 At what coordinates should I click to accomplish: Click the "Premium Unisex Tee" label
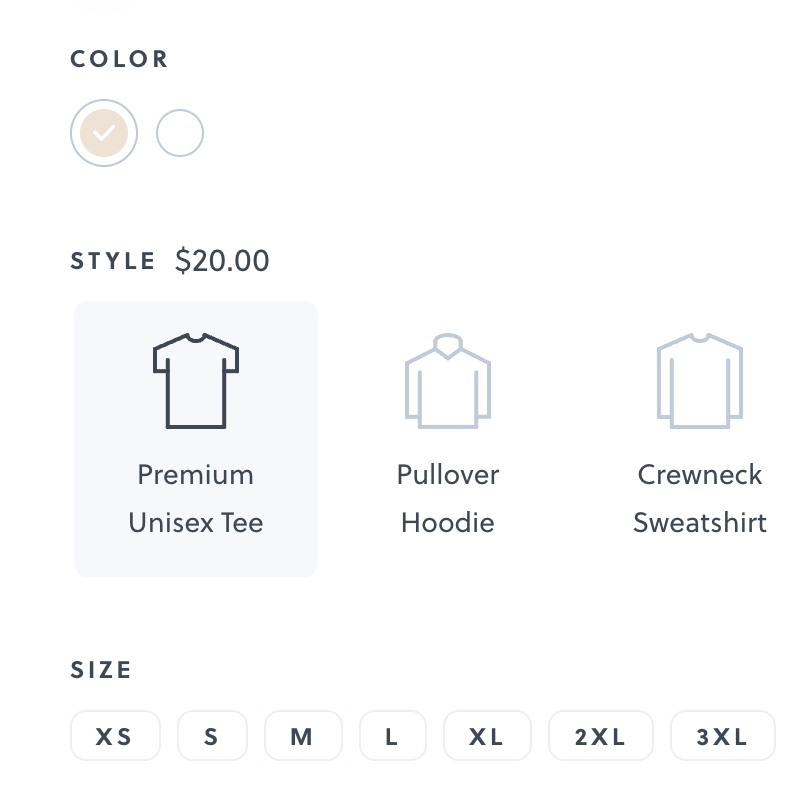pos(196,498)
